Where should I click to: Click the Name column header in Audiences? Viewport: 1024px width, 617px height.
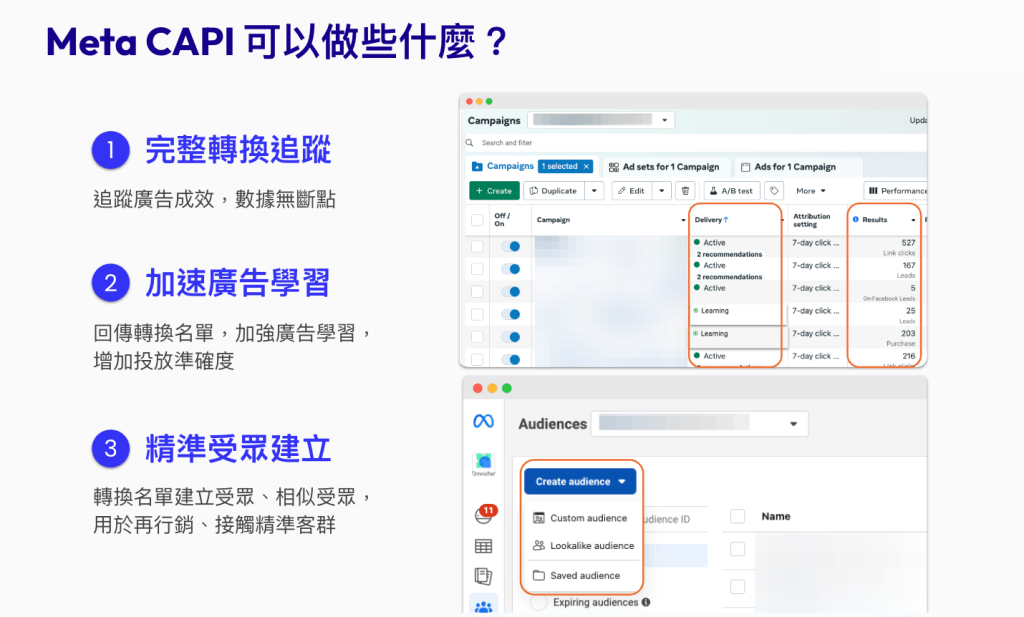776,516
